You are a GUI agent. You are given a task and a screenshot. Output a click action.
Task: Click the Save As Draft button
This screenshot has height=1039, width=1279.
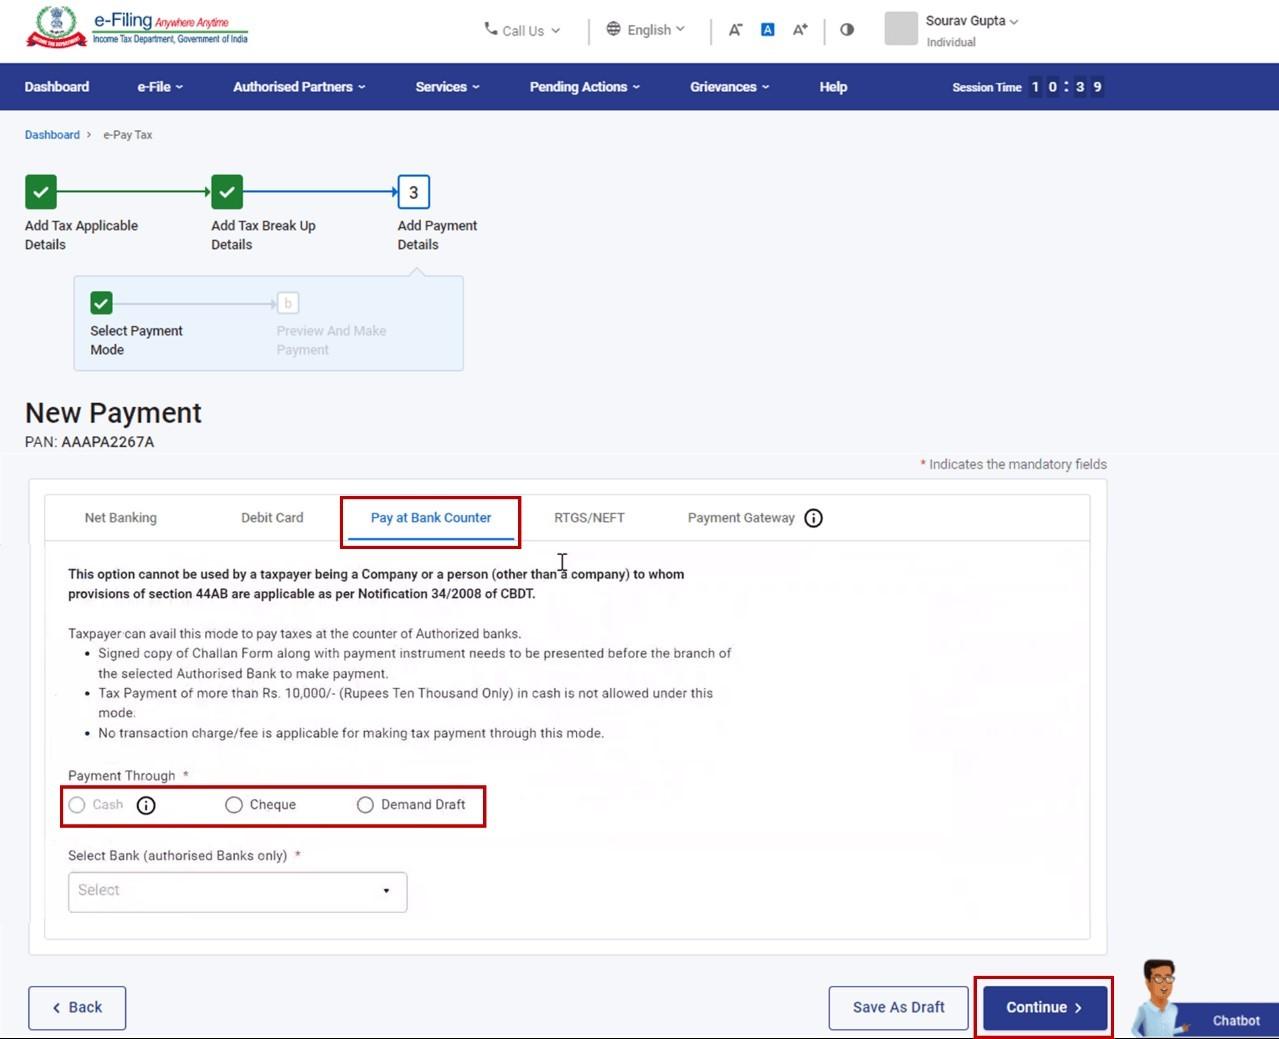896,1007
